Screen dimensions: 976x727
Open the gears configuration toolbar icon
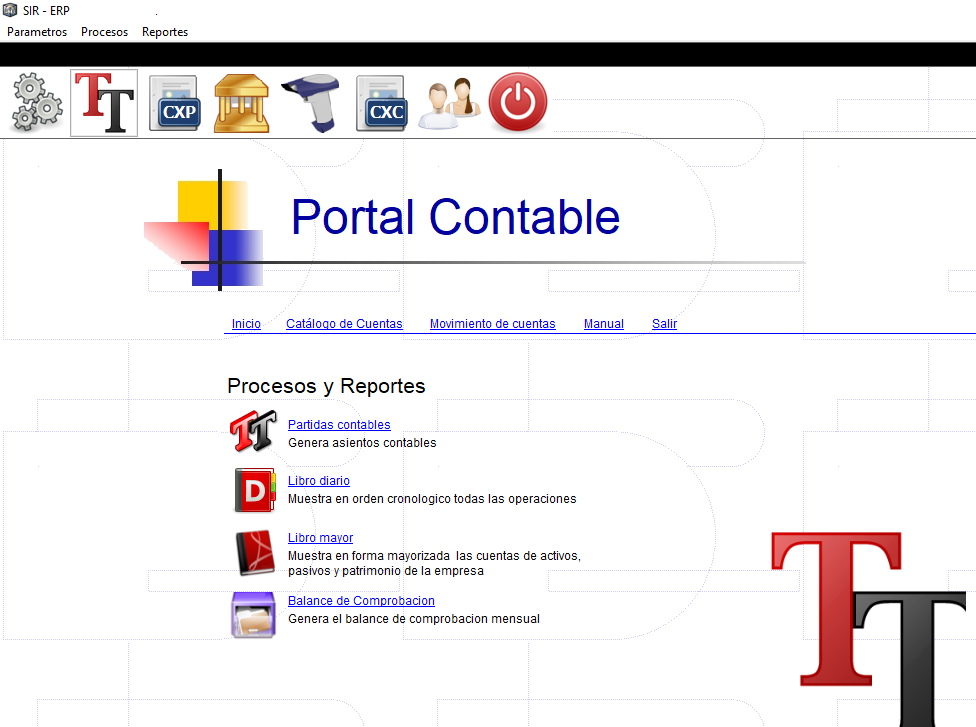[37, 103]
